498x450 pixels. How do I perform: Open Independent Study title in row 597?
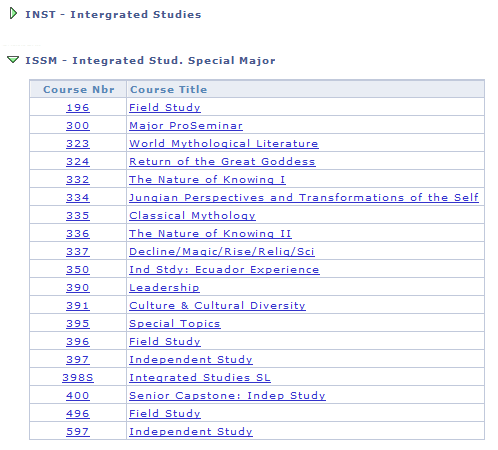191,432
